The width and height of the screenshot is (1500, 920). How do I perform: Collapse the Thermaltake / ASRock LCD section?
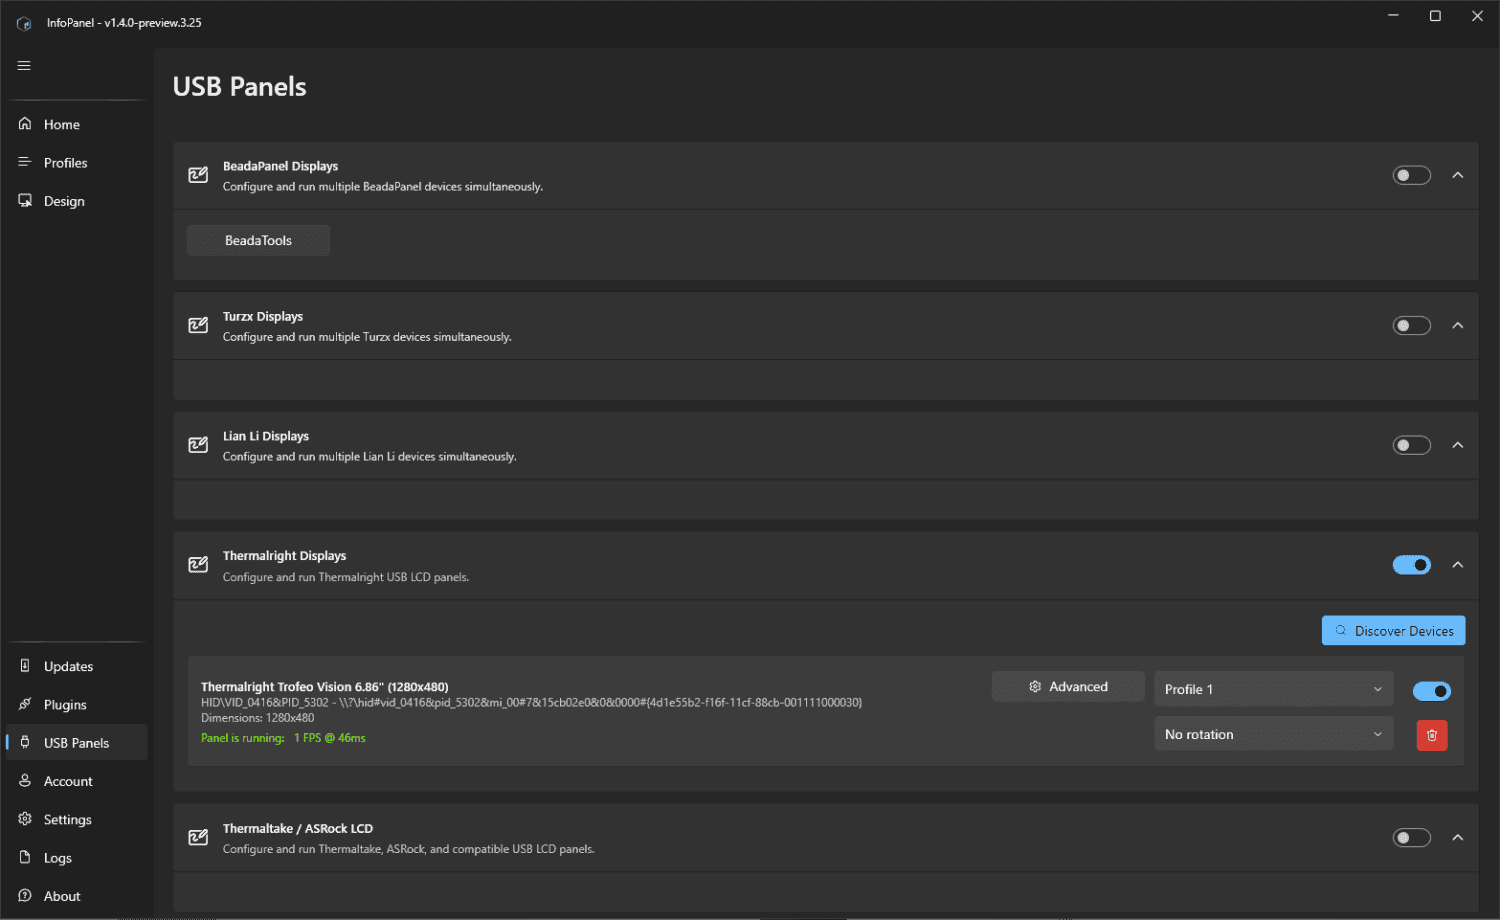click(1458, 837)
